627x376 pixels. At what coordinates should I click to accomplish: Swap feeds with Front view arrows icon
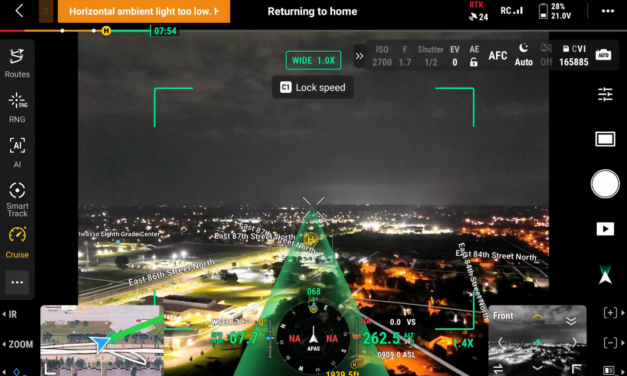click(x=498, y=369)
